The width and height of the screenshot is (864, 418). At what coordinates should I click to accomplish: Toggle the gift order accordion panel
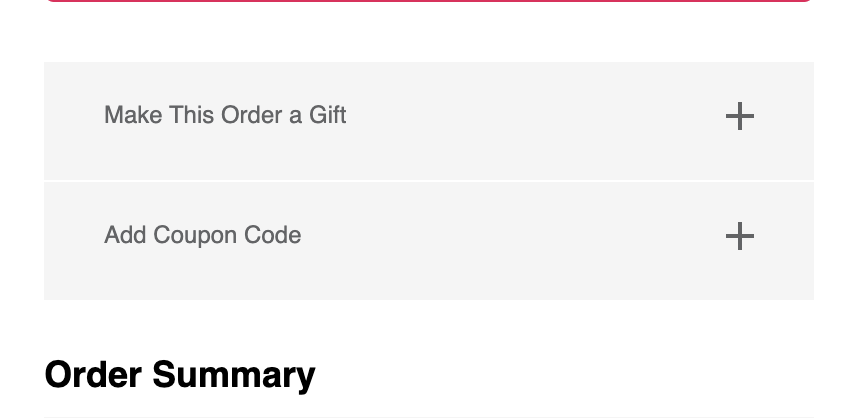click(x=428, y=120)
